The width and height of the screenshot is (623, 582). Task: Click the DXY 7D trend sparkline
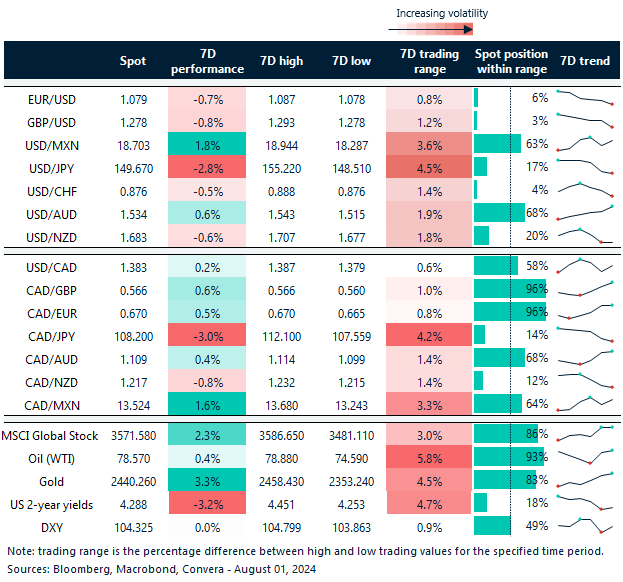click(x=585, y=526)
